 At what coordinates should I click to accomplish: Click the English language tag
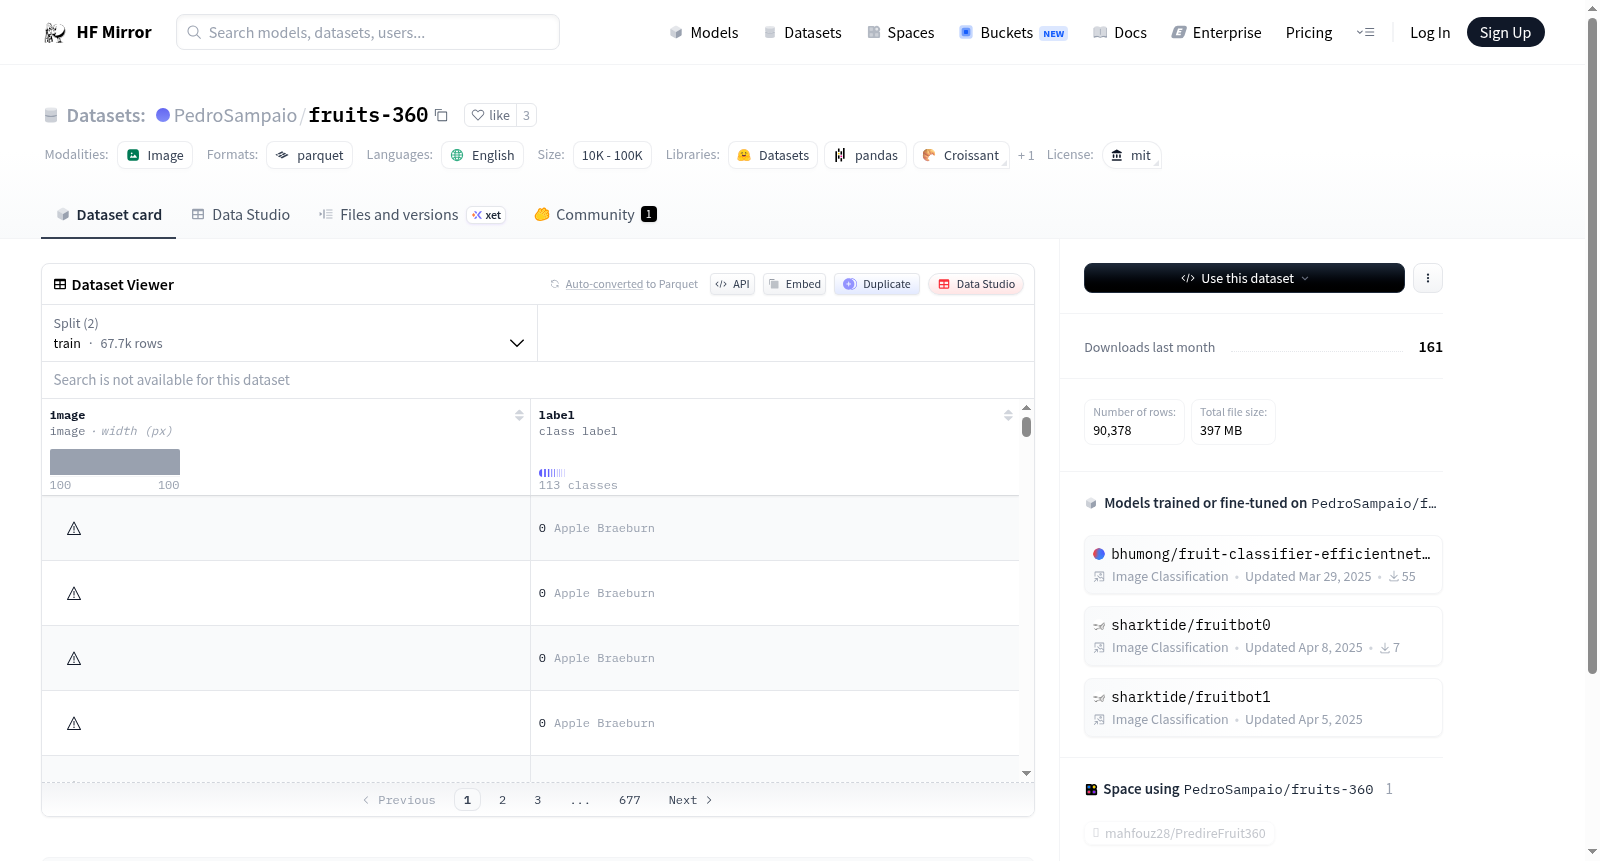click(483, 155)
